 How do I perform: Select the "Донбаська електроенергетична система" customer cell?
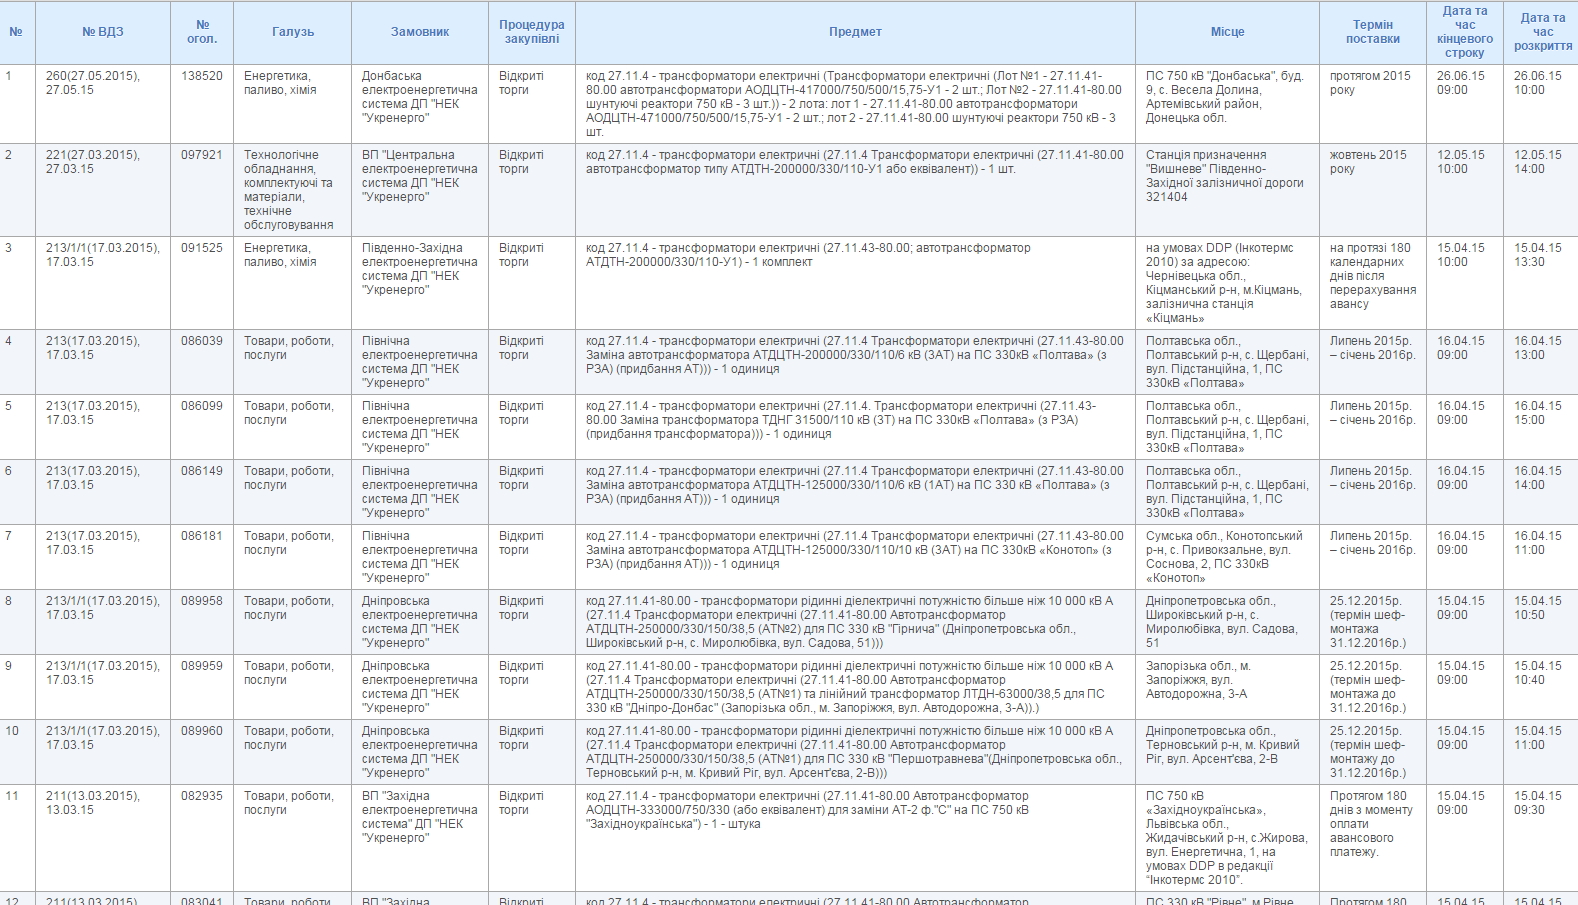click(419, 97)
